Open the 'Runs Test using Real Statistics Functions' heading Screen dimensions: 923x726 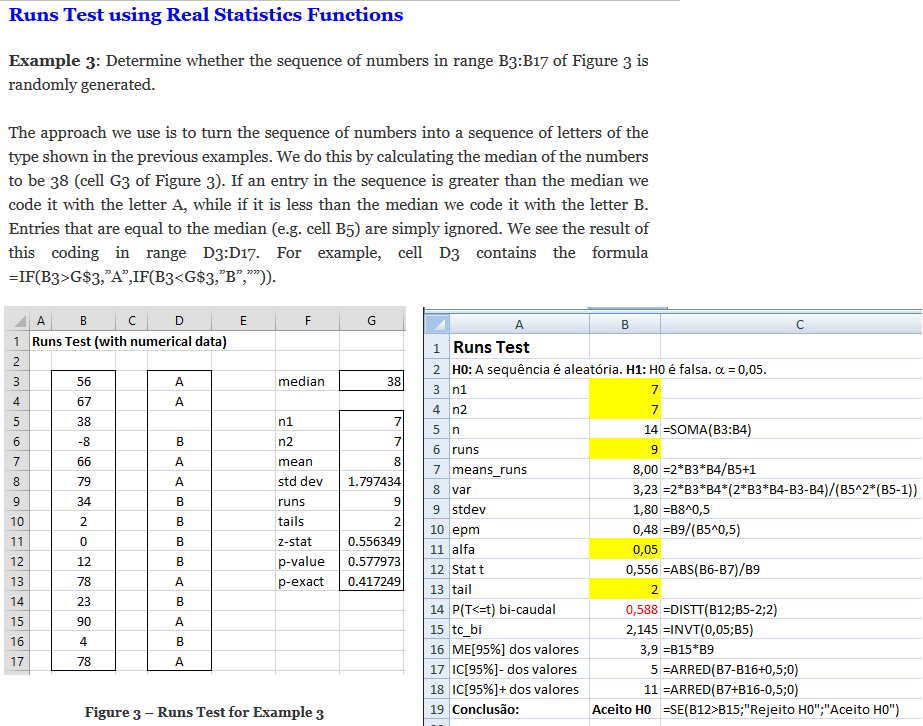click(x=206, y=15)
